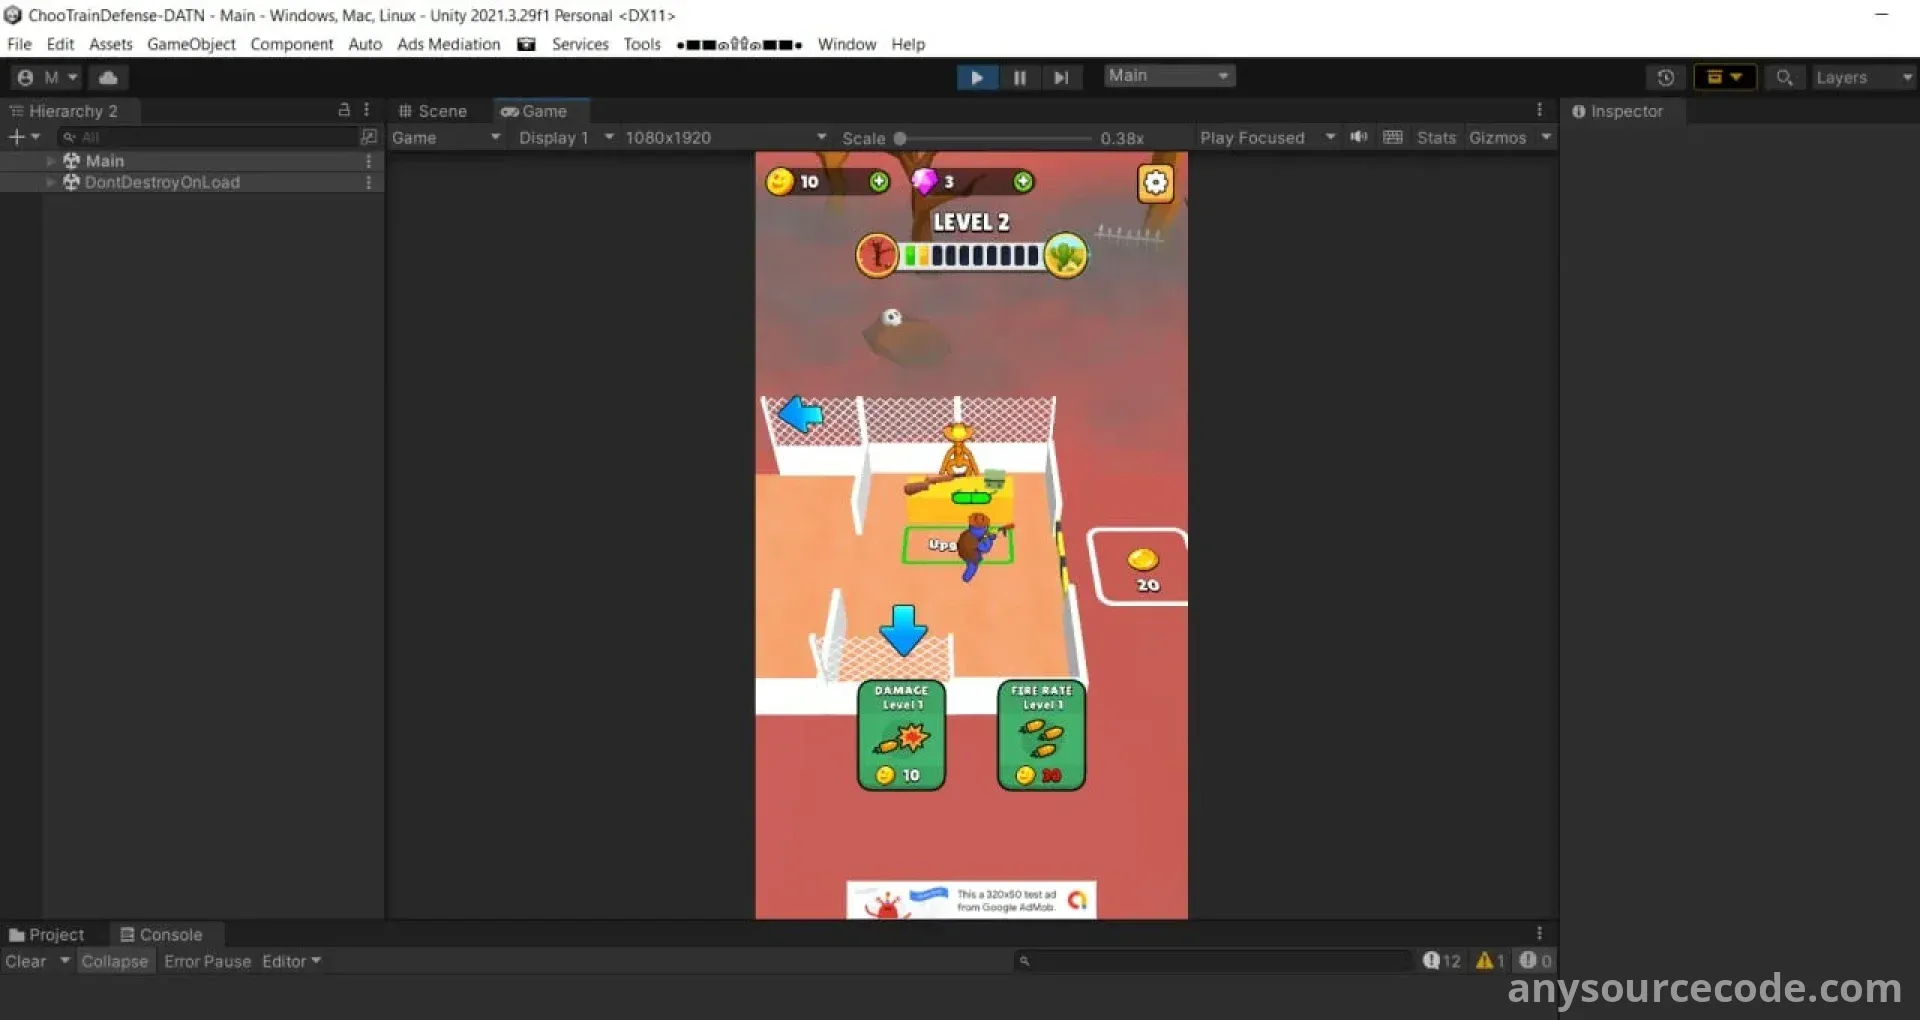
Task: Click the Play button in the toolbar
Action: [x=976, y=78]
